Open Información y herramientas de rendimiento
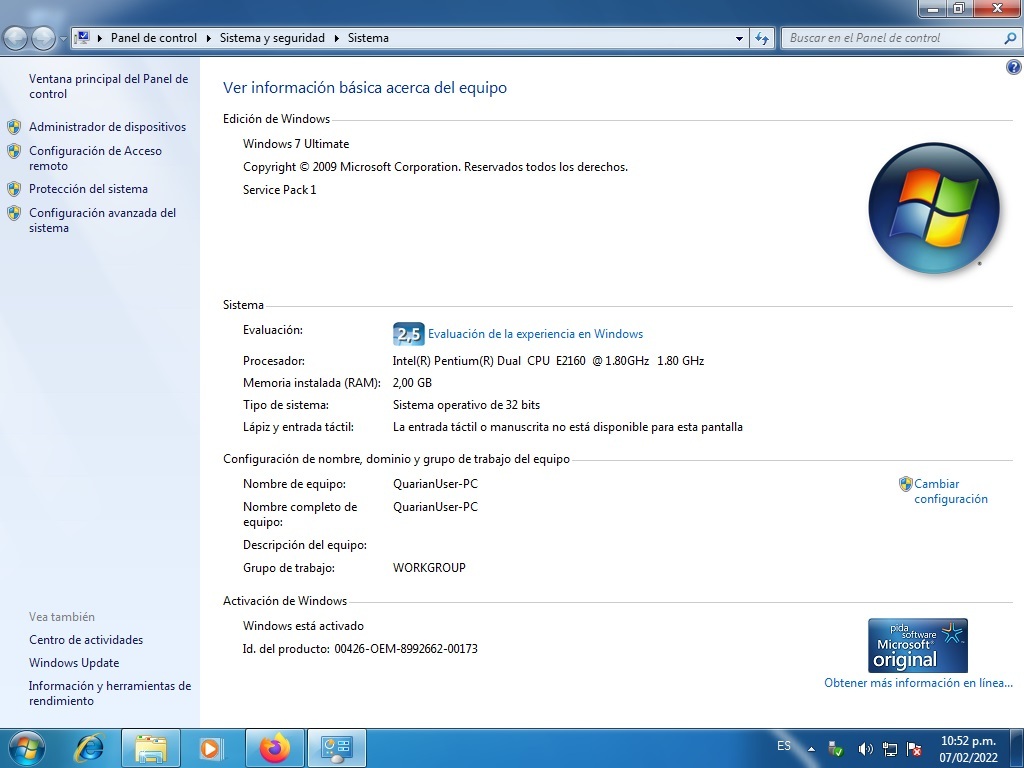Image resolution: width=1024 pixels, height=768 pixels. pyautogui.click(x=110, y=693)
